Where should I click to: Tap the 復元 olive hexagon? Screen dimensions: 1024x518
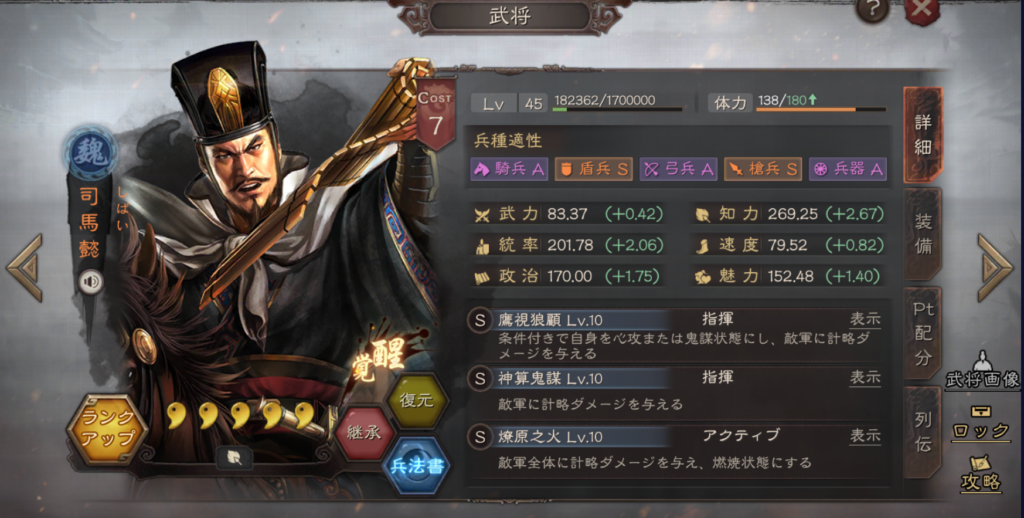pyautogui.click(x=417, y=400)
